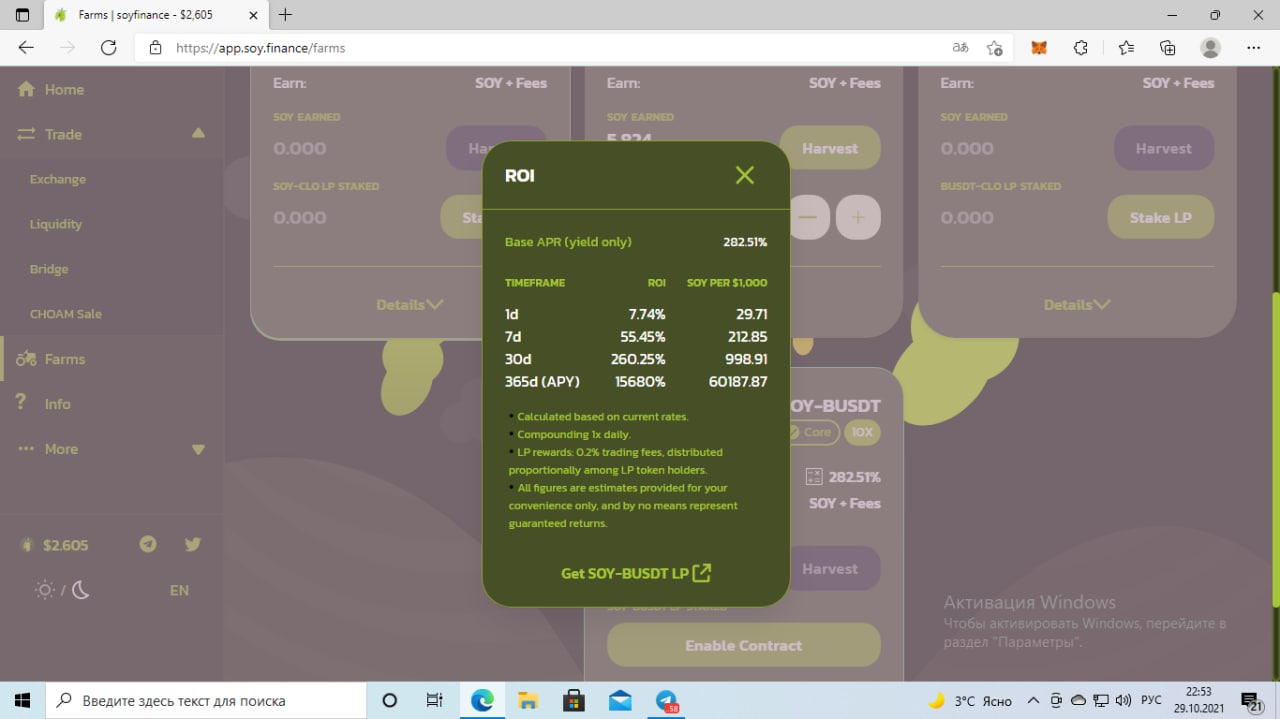
Task: Open Exchange in the sidebar
Action: click(x=58, y=179)
